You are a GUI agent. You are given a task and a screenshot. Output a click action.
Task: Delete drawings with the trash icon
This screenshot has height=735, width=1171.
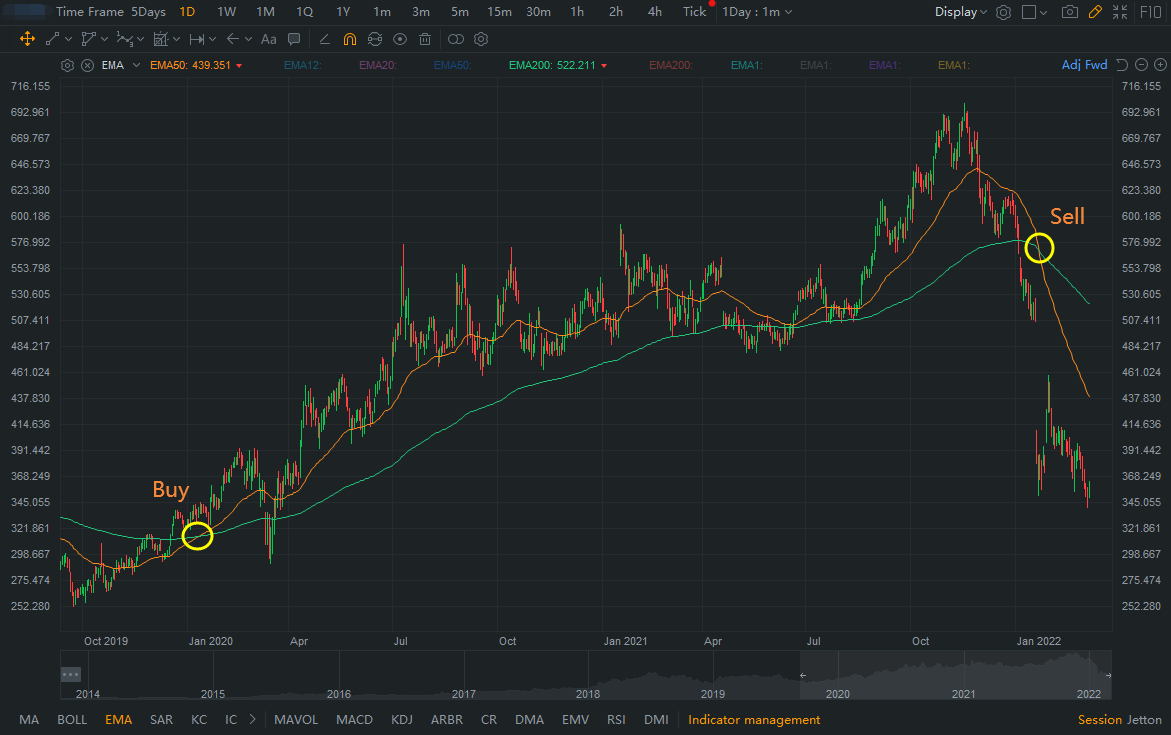click(x=423, y=39)
